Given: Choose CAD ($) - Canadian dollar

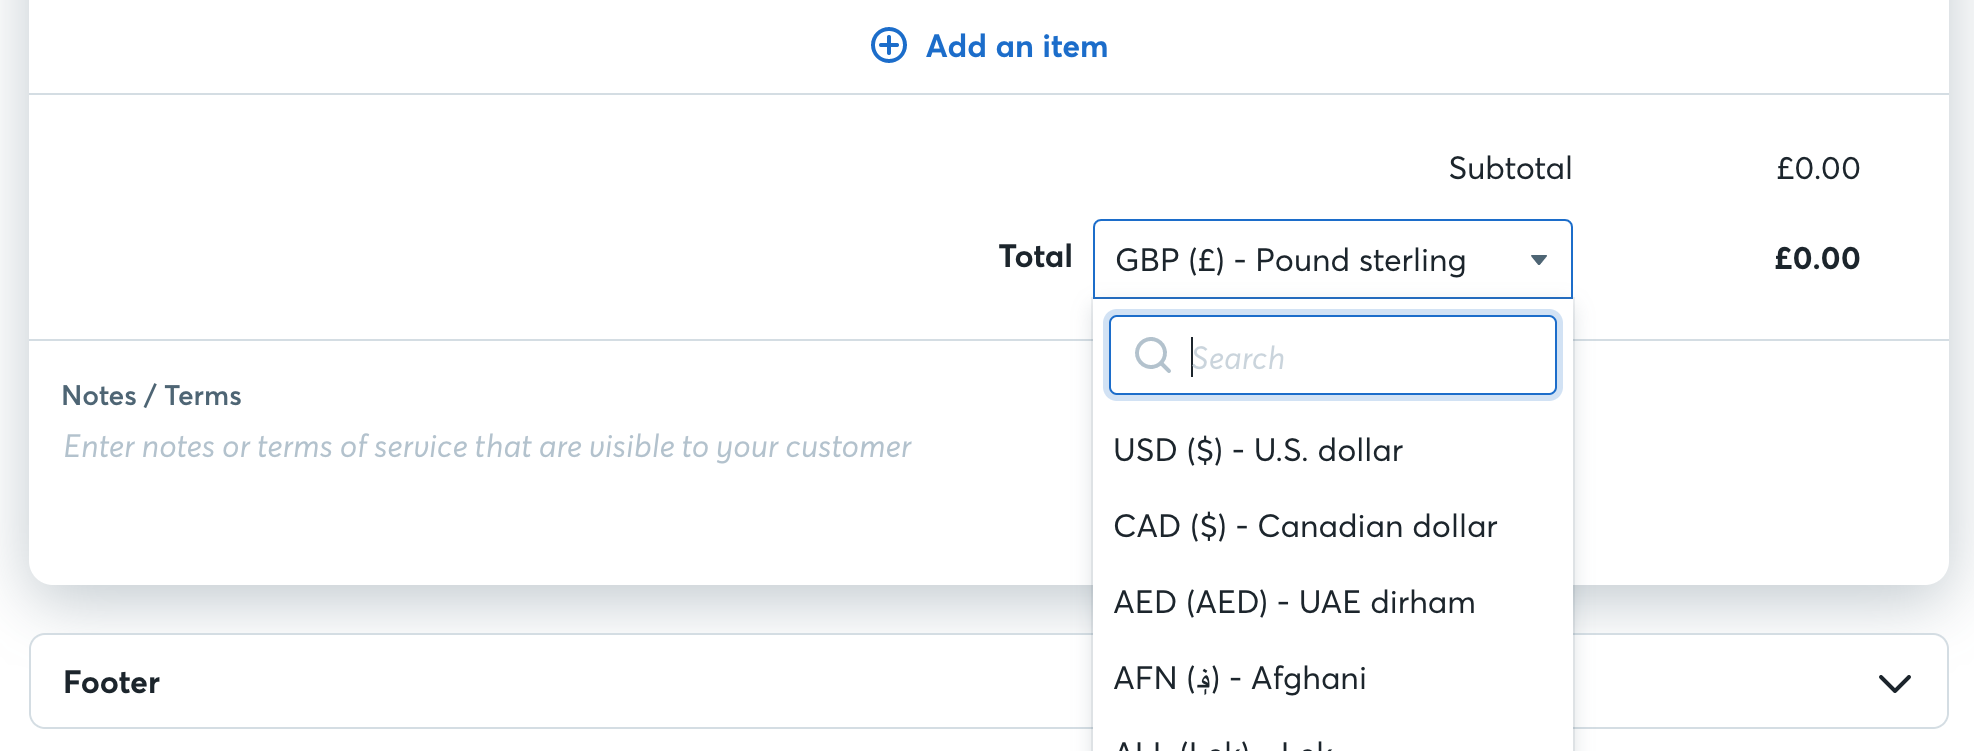Looking at the screenshot, I should (1305, 526).
